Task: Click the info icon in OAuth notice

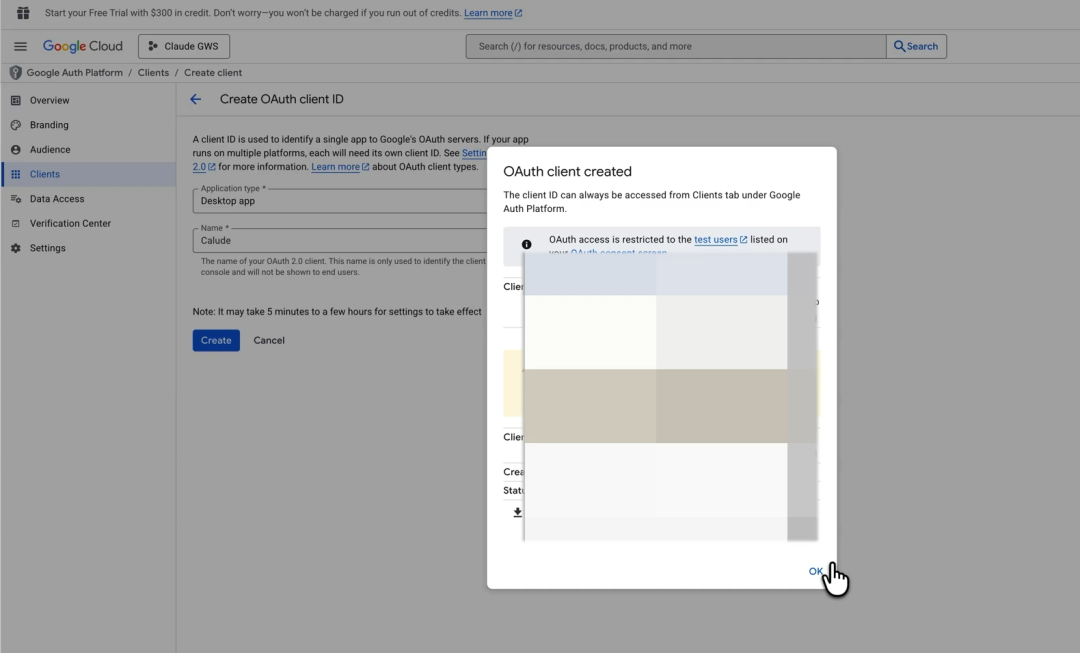Action: coord(526,245)
